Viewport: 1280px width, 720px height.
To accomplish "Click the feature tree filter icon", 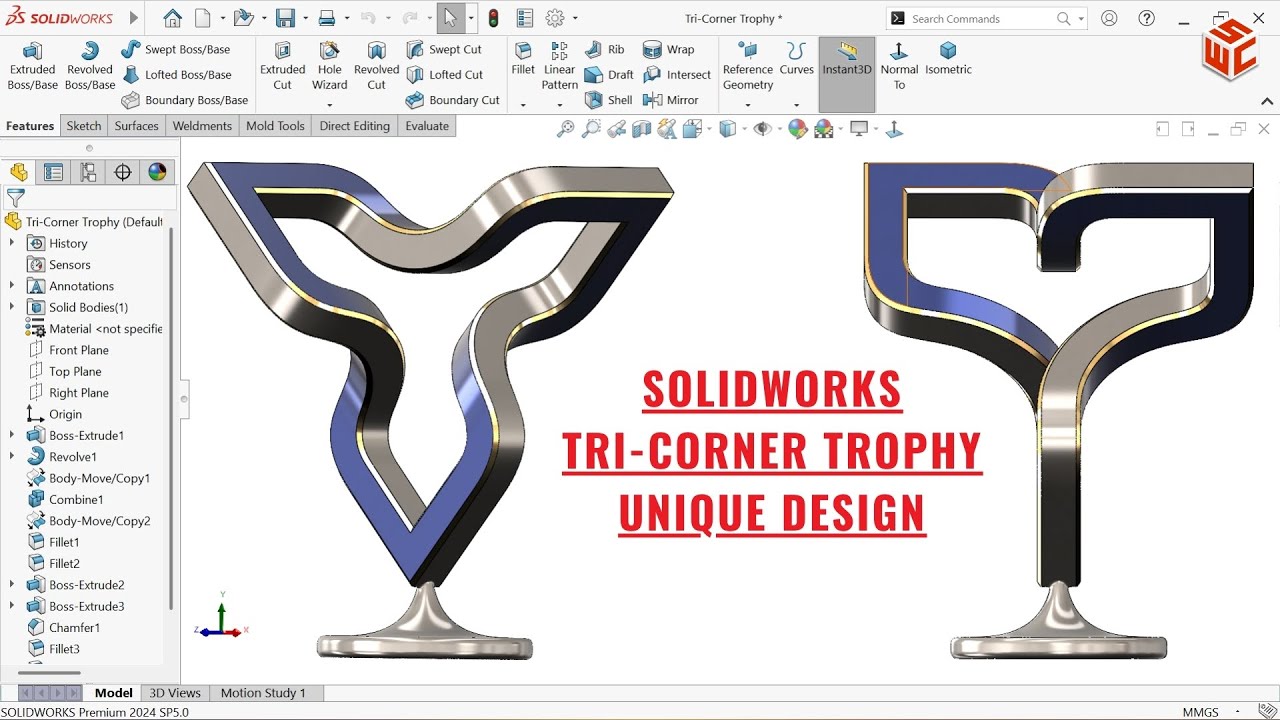I will [x=15, y=198].
